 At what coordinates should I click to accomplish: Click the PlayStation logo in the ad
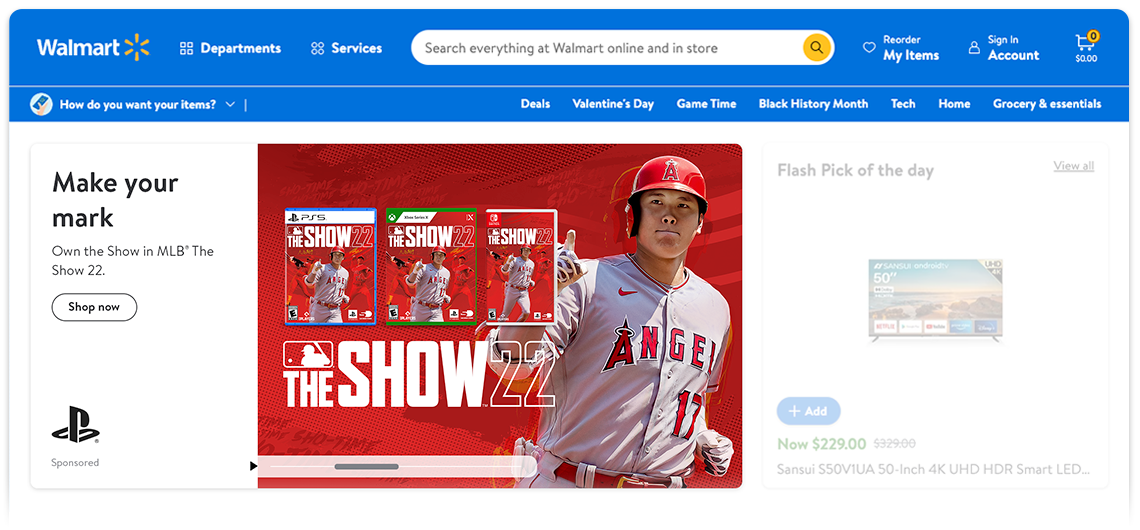pos(75,425)
